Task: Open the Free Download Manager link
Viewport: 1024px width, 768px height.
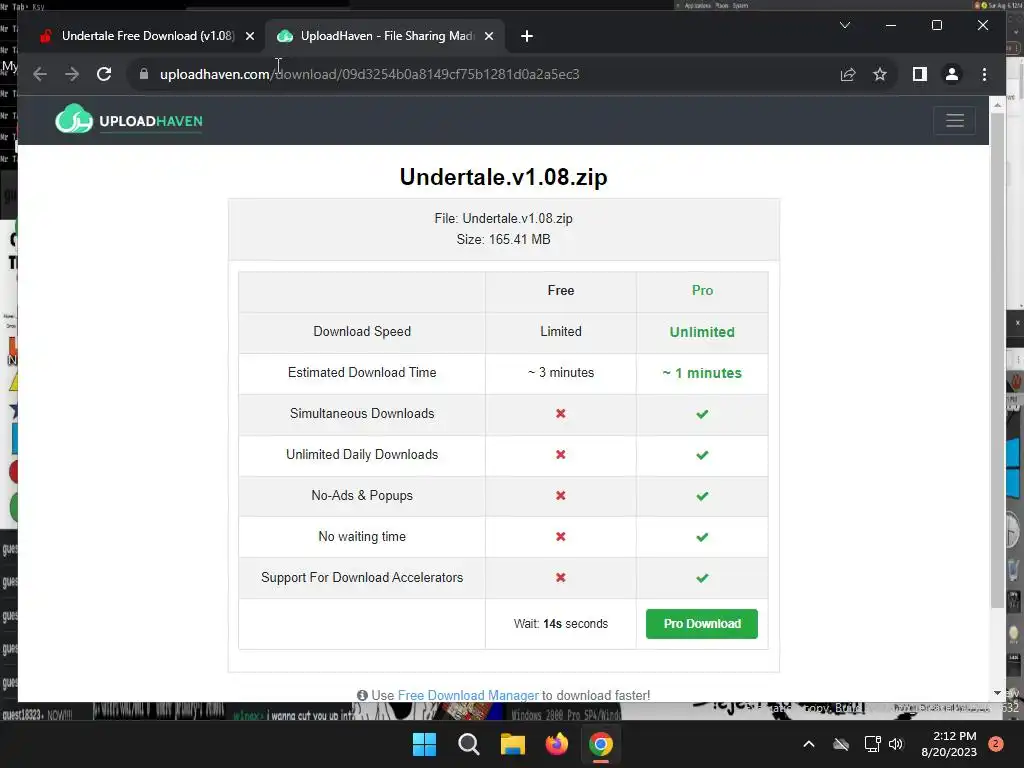Action: (468, 696)
